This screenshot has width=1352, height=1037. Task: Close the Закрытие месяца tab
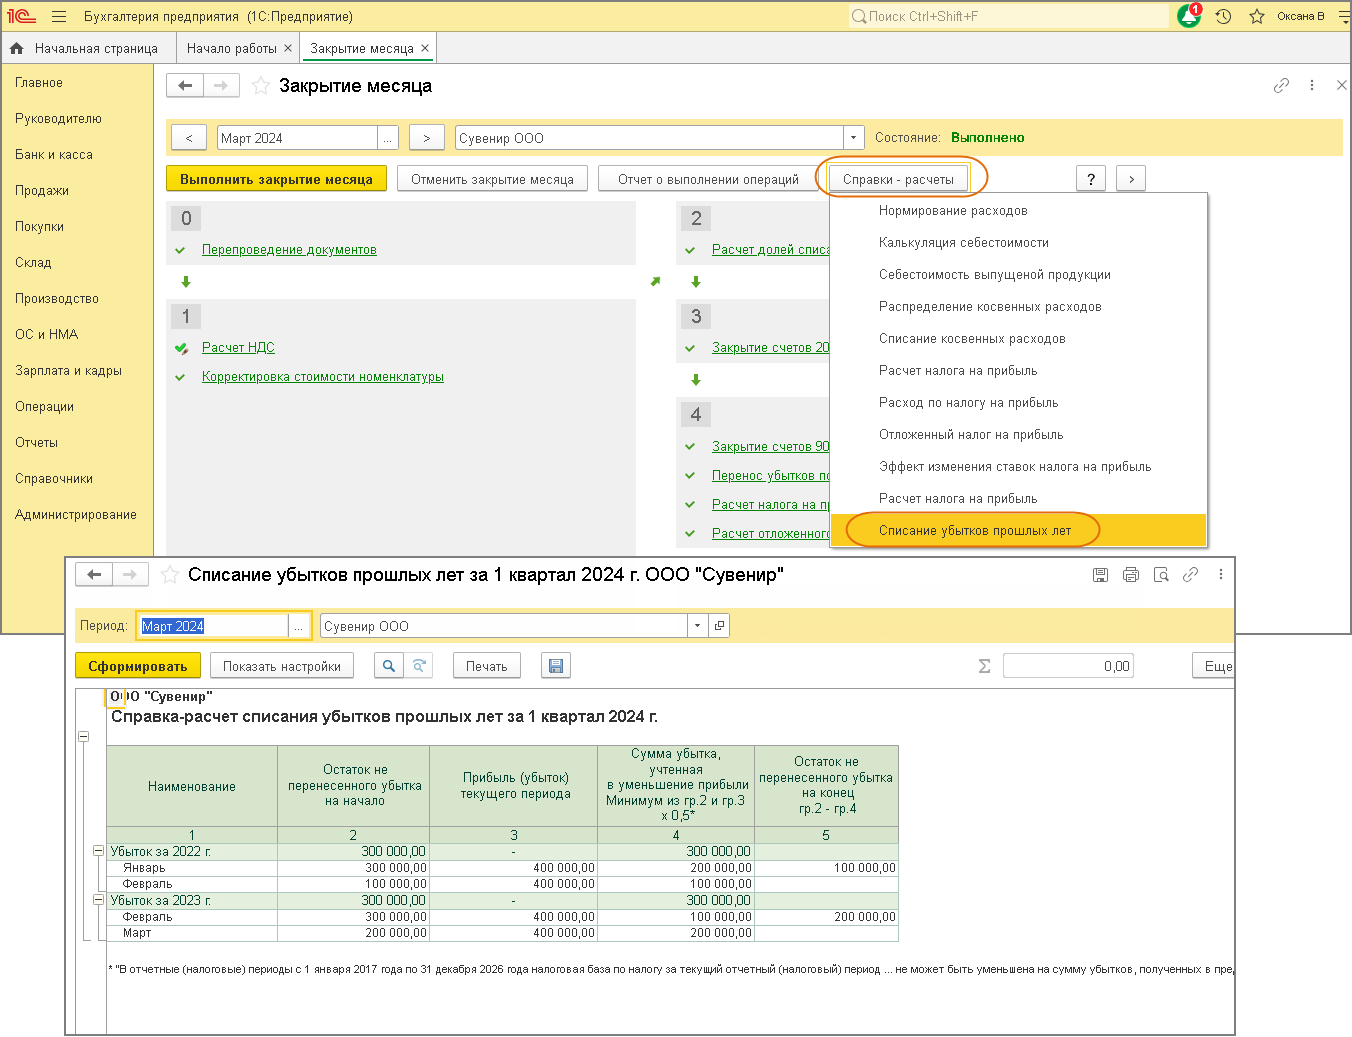pyautogui.click(x=425, y=48)
